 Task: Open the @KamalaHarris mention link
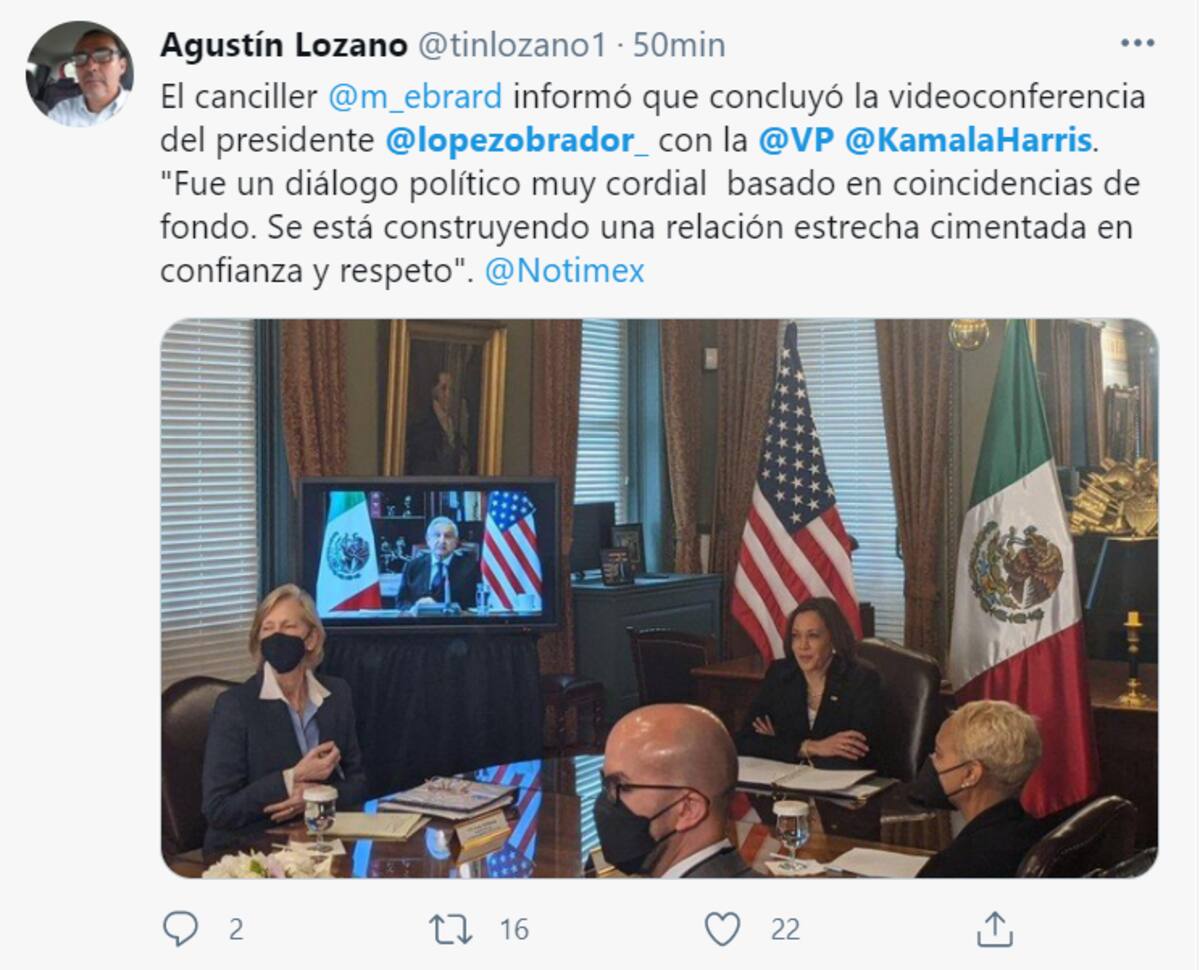click(968, 141)
